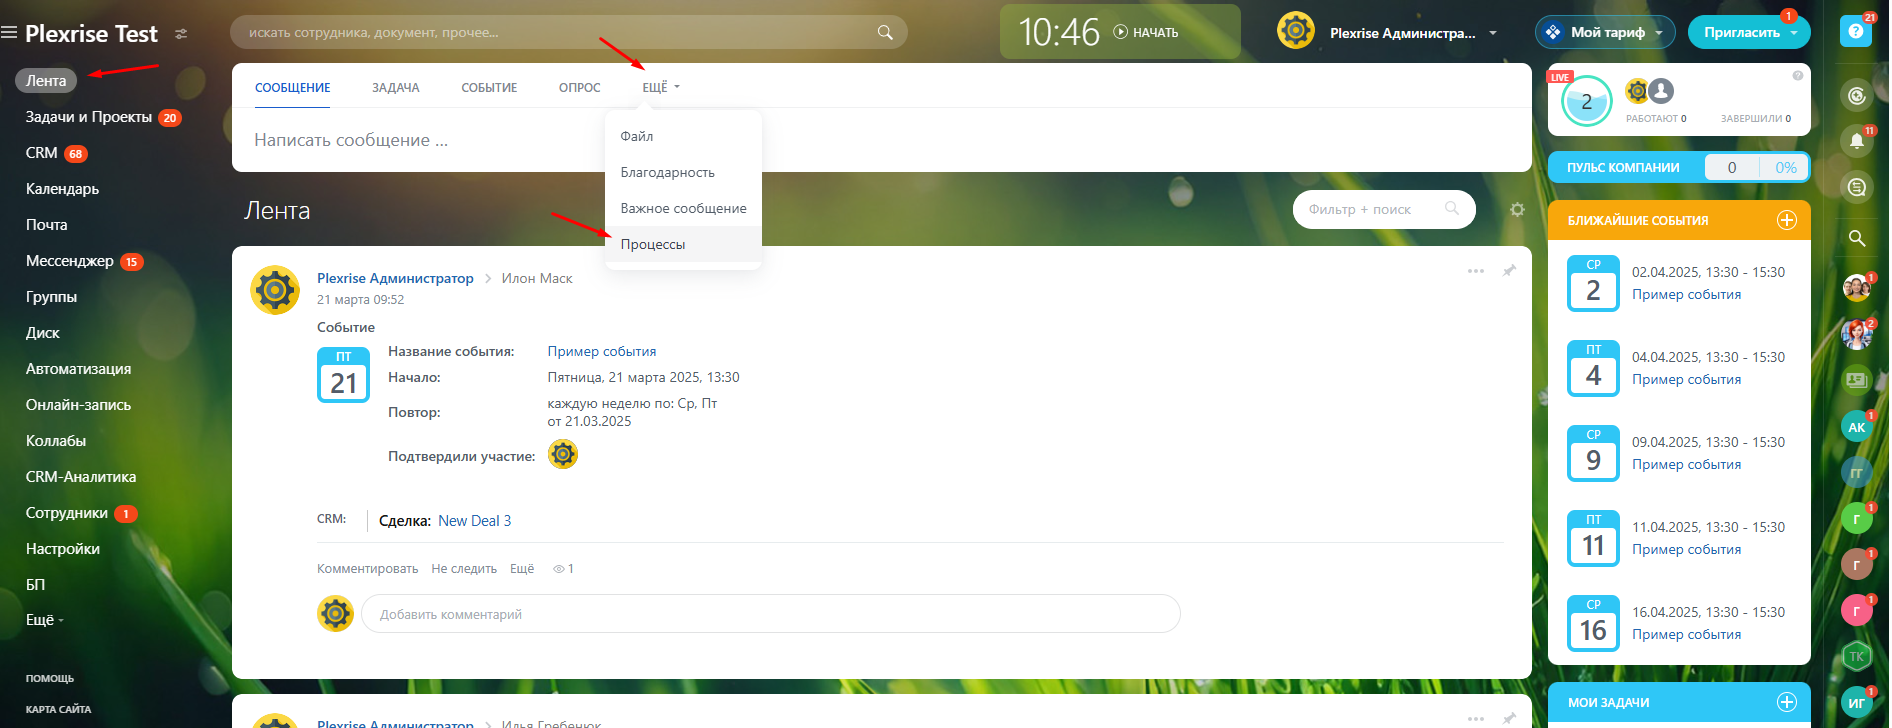Select Процессы from the dropdown menu
This screenshot has width=1892, height=728.
653,245
